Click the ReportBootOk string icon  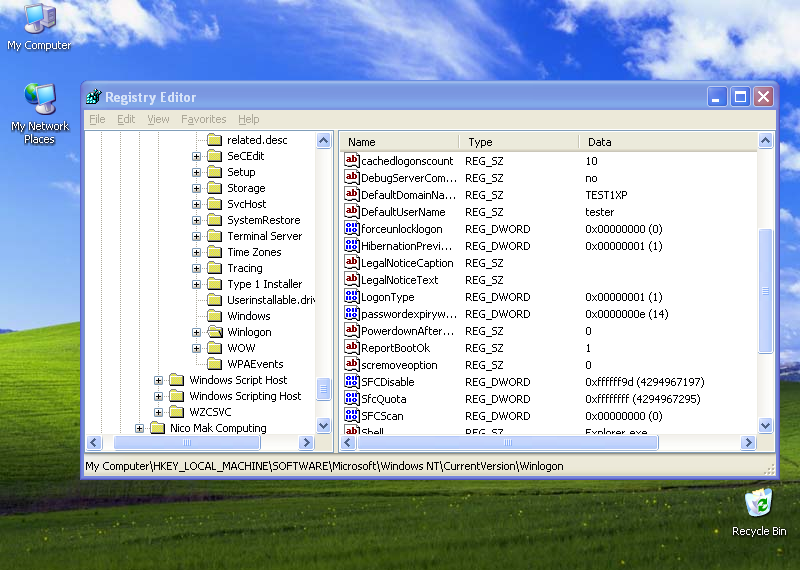352,348
